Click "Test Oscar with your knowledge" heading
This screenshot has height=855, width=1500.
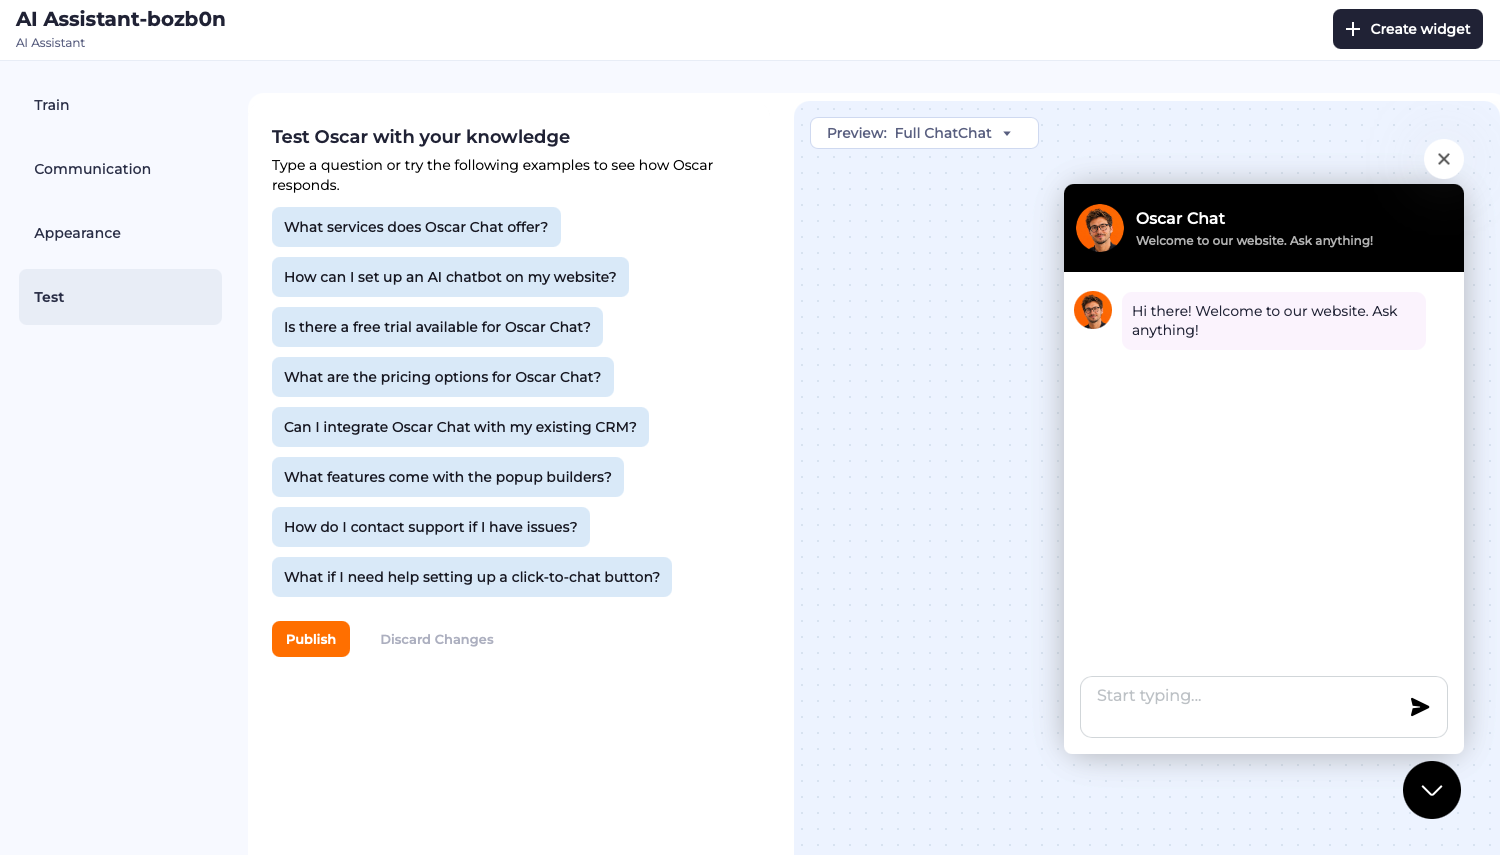[x=421, y=137]
